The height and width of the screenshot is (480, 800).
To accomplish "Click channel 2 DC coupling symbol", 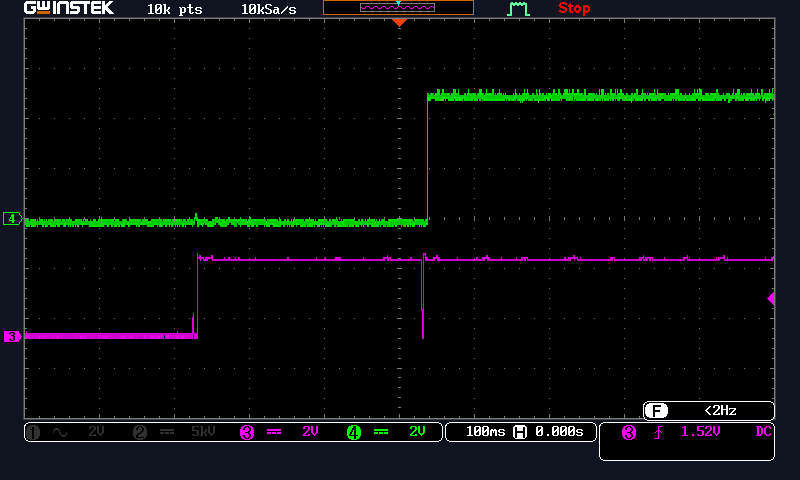I will (x=167, y=432).
